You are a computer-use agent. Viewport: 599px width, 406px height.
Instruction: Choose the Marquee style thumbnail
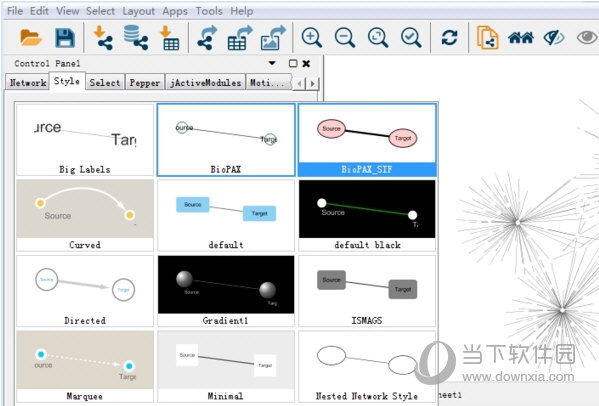tap(85, 367)
